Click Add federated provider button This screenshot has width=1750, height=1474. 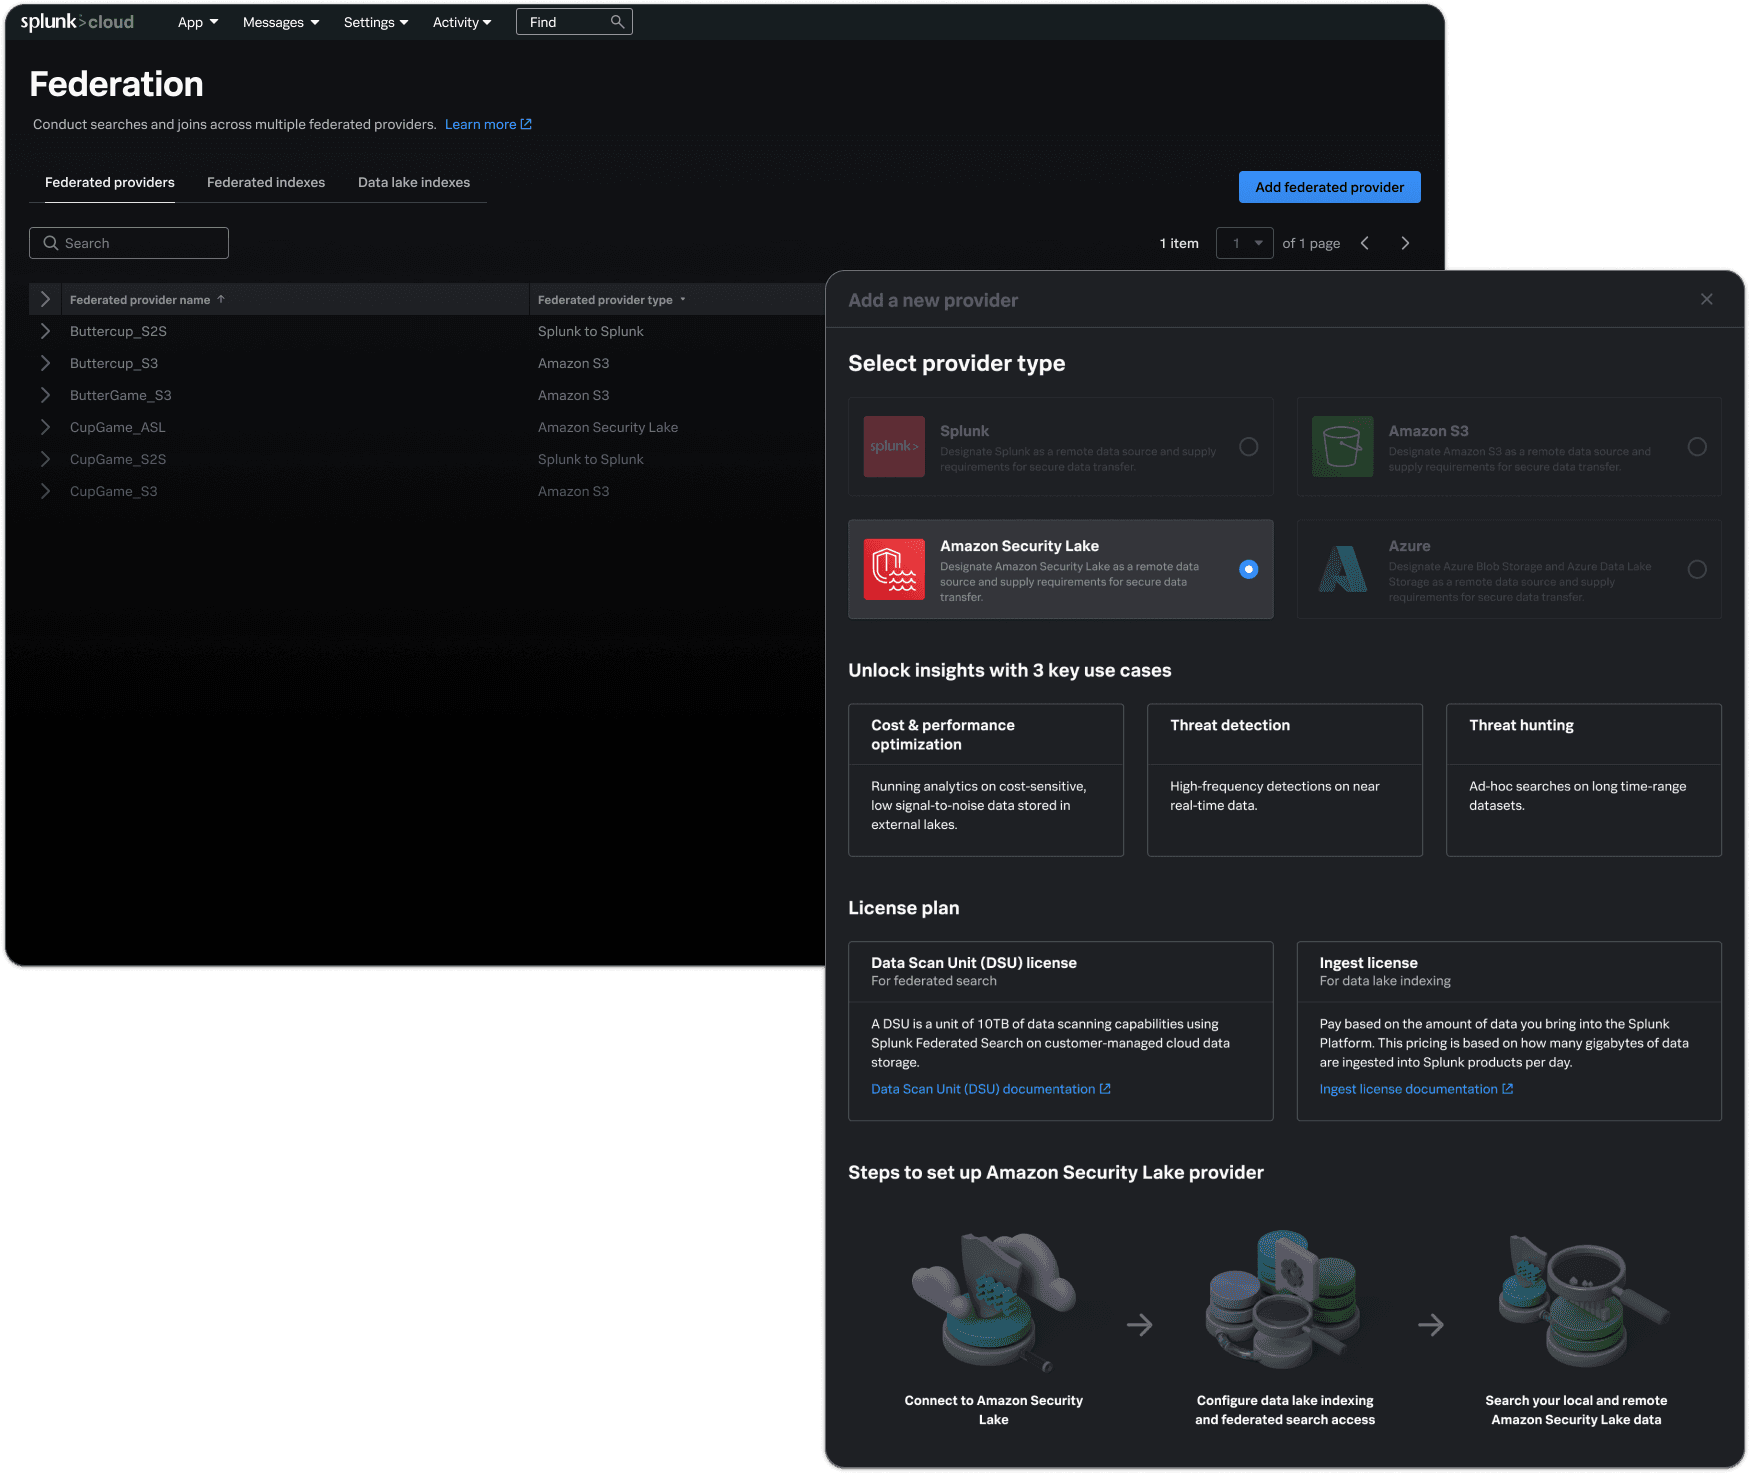tap(1329, 187)
